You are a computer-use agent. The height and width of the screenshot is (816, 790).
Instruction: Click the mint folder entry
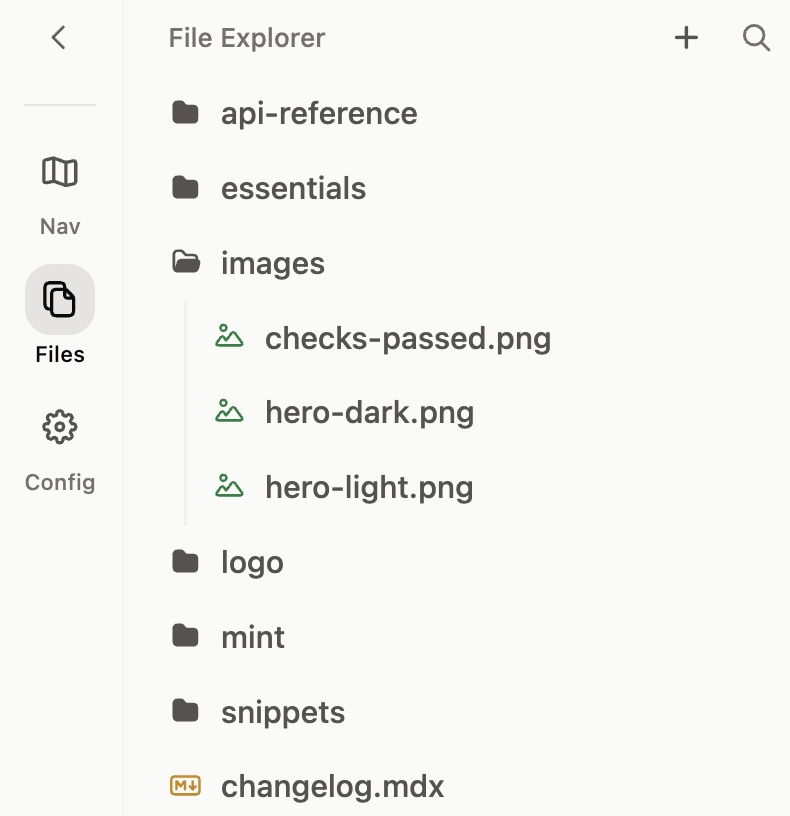[252, 636]
